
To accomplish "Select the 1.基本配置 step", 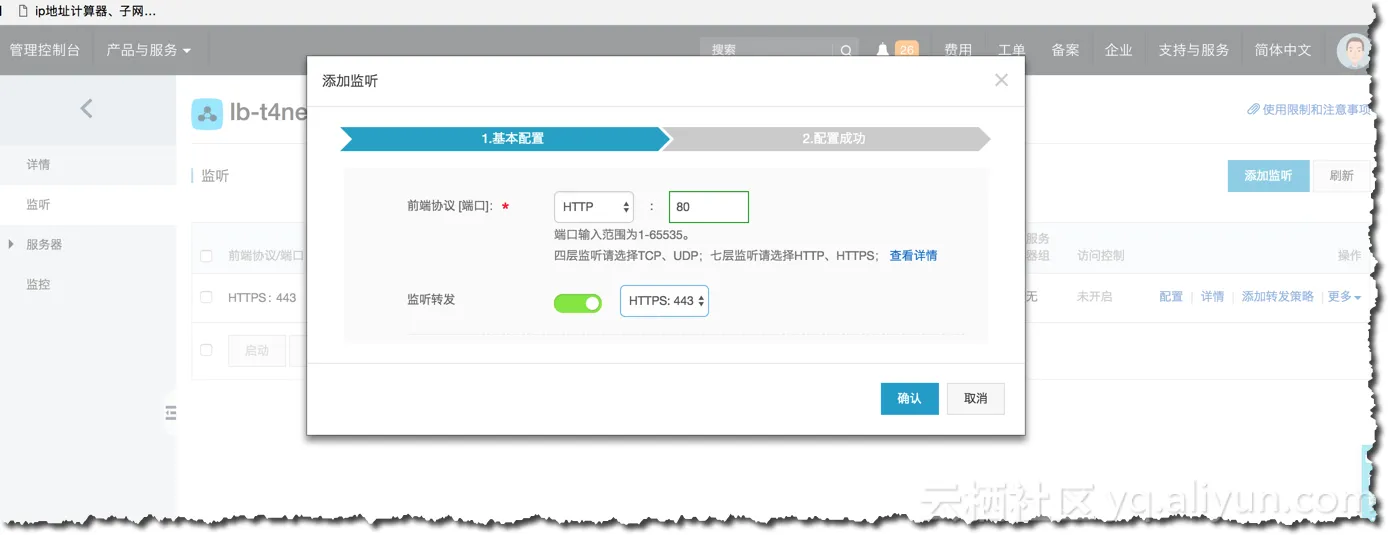I will (x=505, y=139).
